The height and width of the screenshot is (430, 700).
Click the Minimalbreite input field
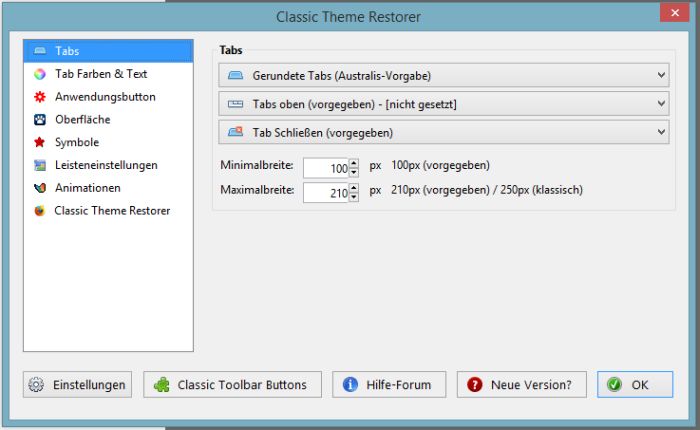326,168
